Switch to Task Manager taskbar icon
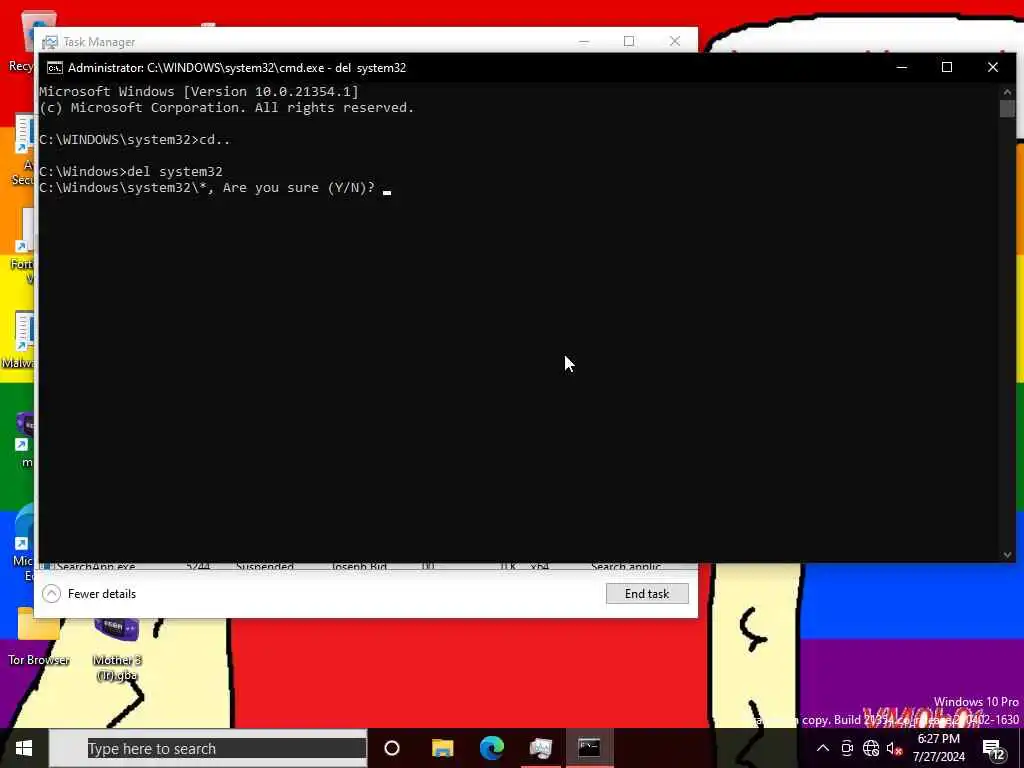Viewport: 1024px width, 768px height. [541, 748]
